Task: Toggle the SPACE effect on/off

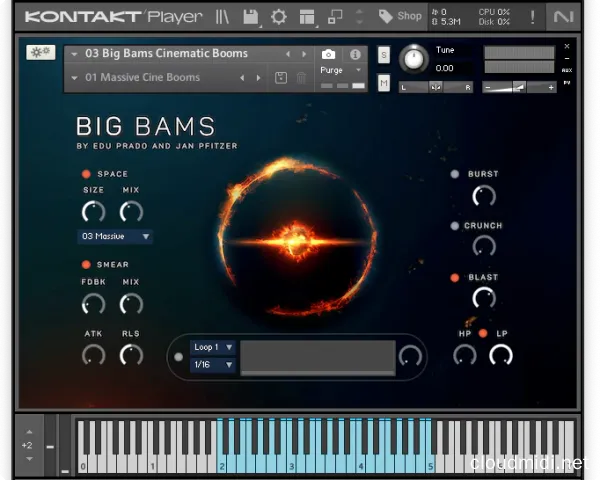Action: 86,174
